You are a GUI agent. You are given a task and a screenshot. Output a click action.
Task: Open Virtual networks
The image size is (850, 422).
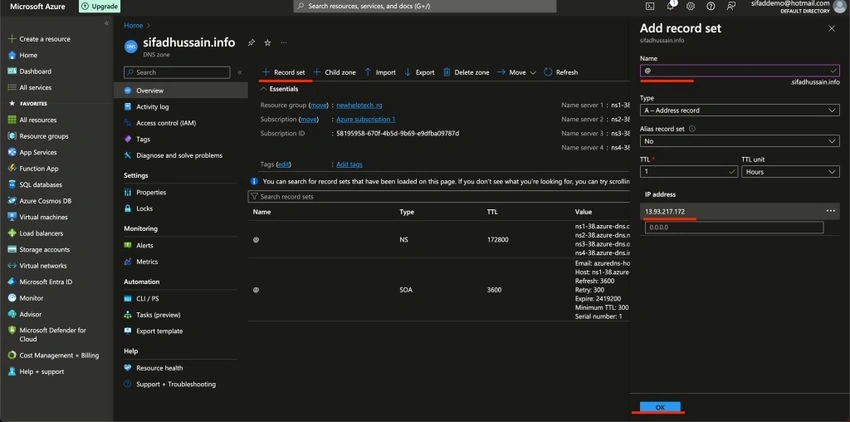[x=37, y=266]
